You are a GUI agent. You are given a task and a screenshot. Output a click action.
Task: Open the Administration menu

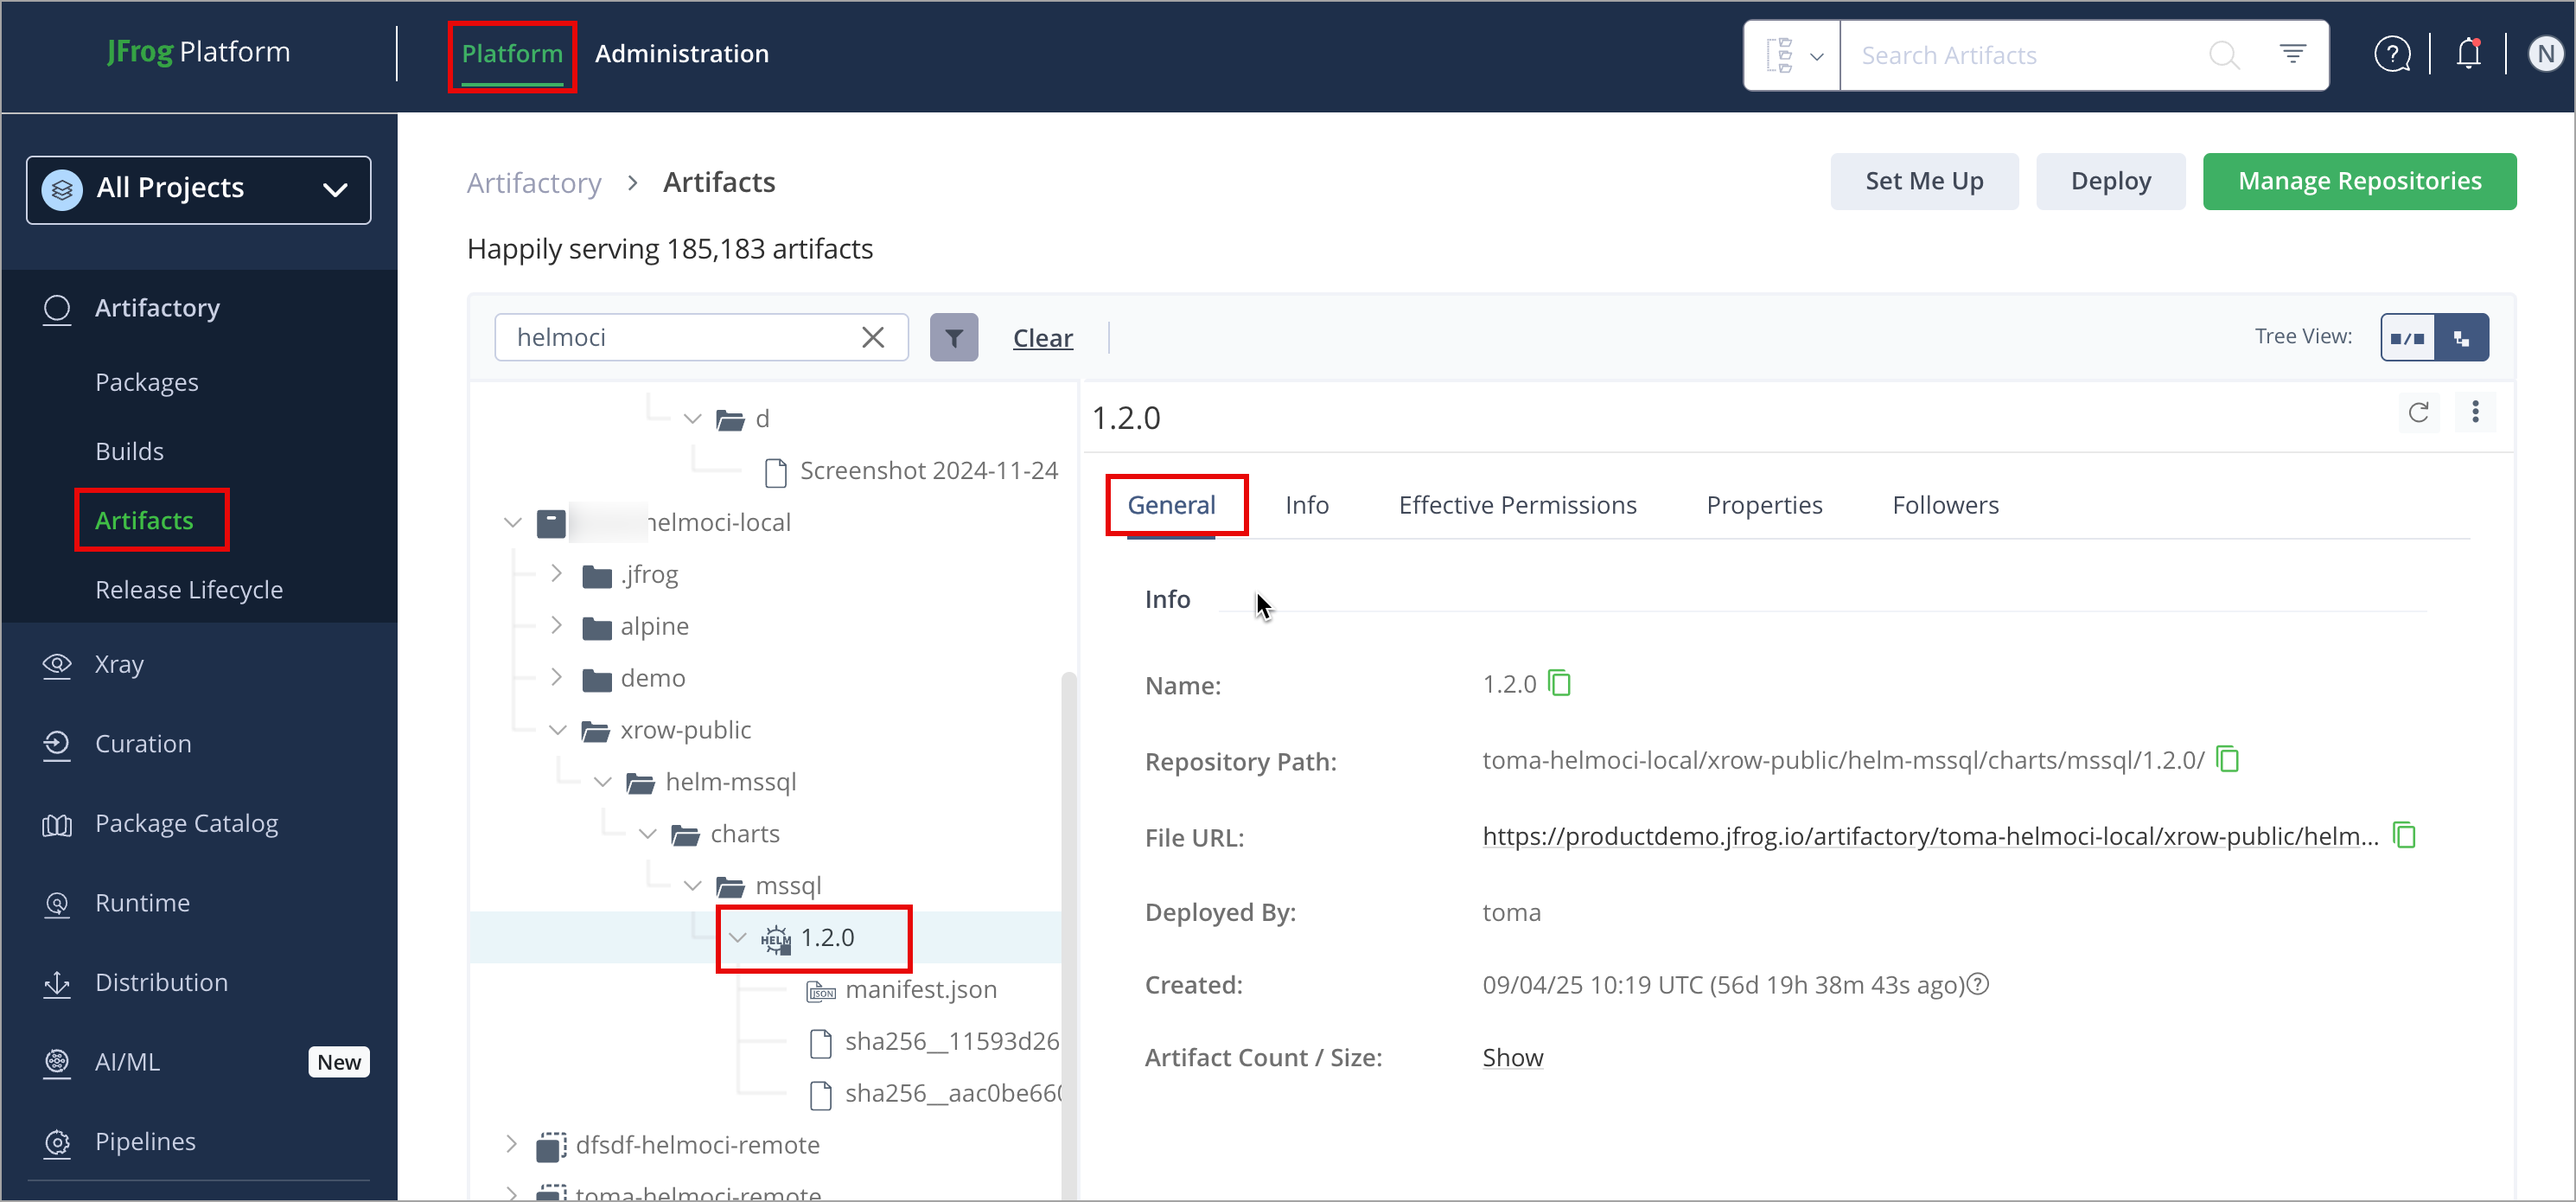coord(681,54)
